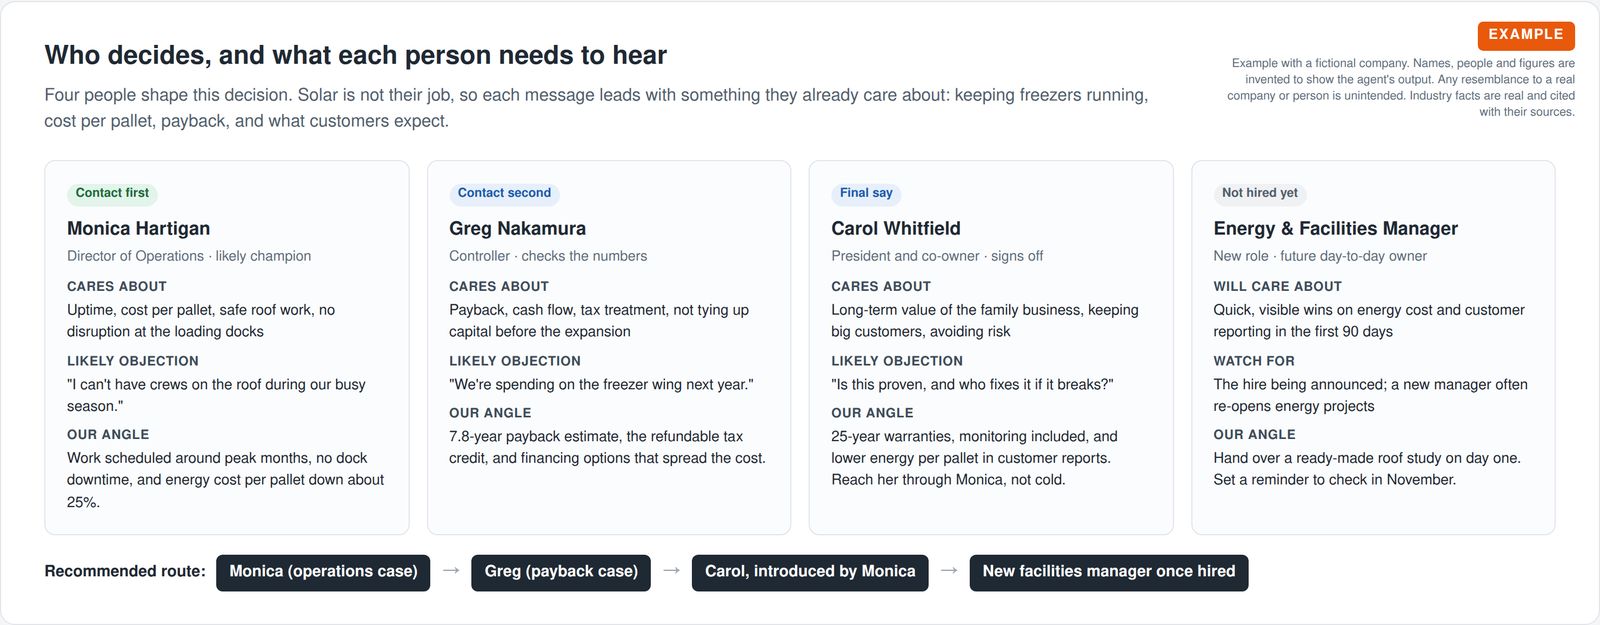Select New facilities manager once hired step
The image size is (1600, 625).
tap(1109, 572)
